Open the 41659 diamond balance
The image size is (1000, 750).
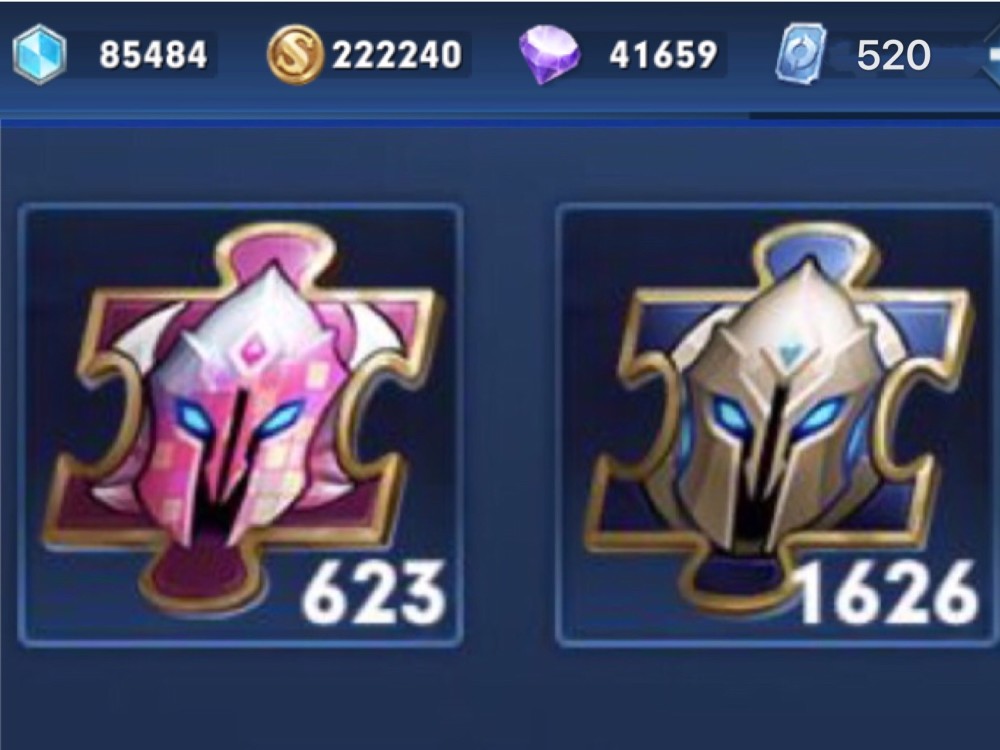tap(663, 54)
